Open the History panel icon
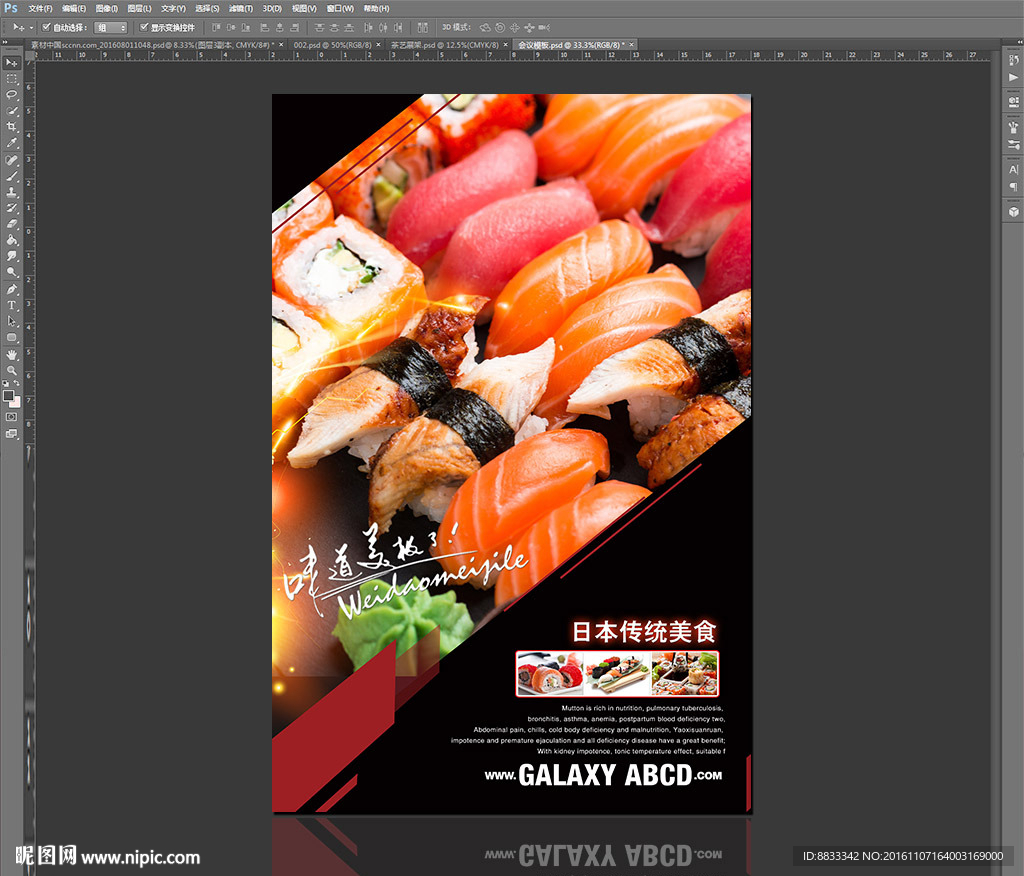 pos(1013,61)
